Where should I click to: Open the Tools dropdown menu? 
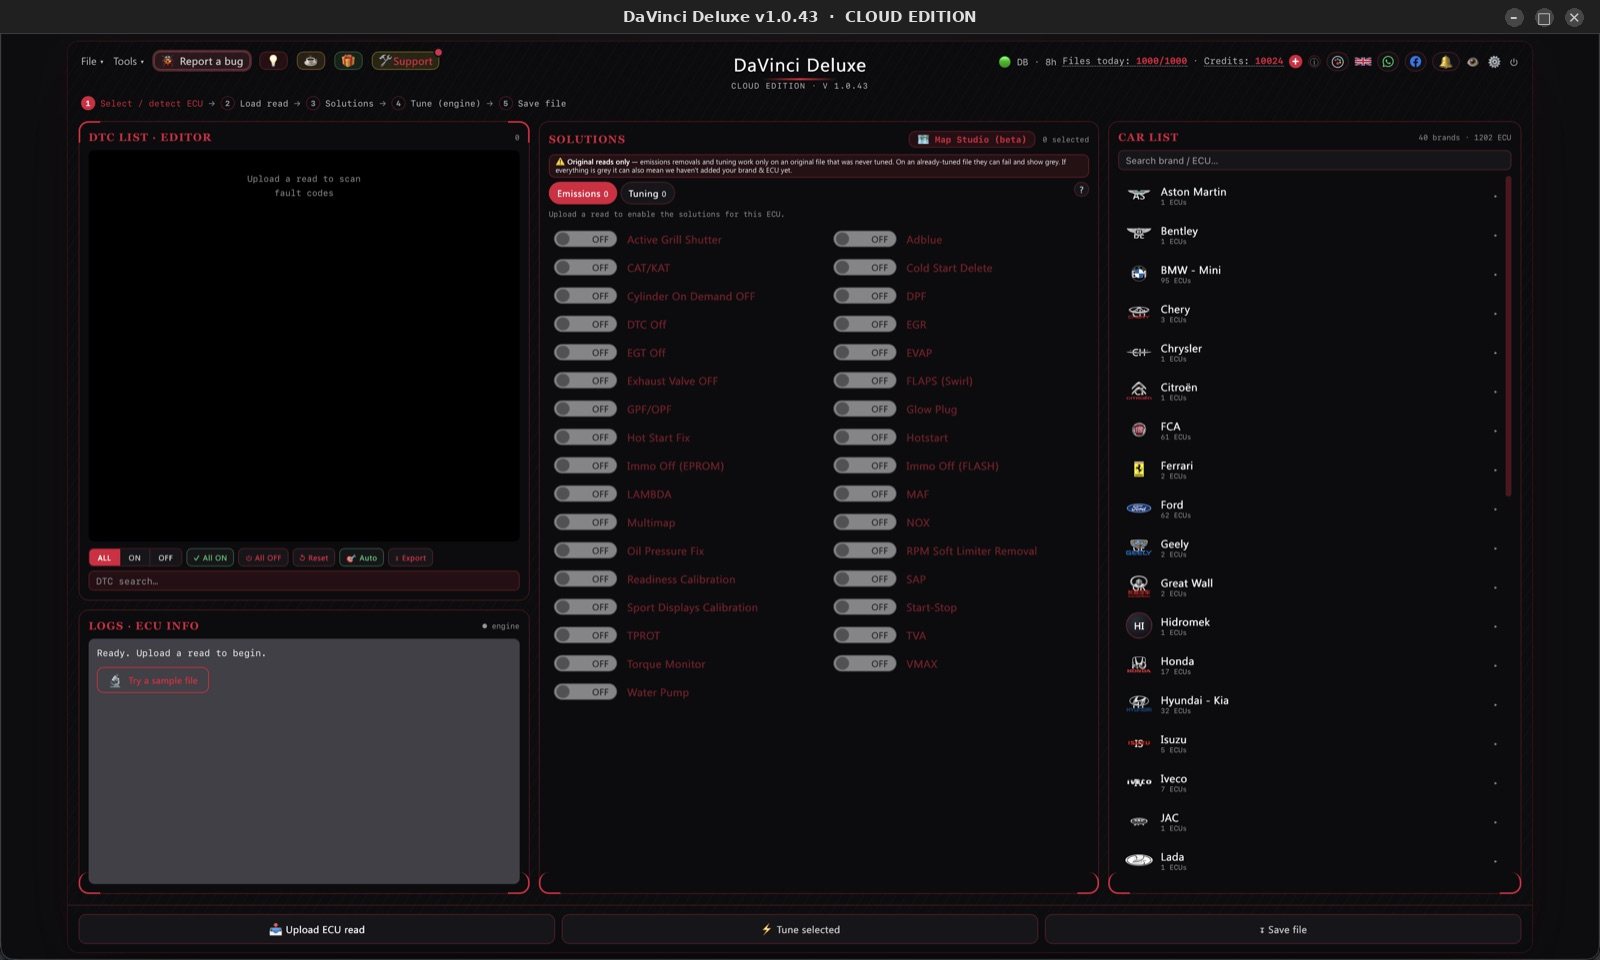tap(128, 62)
